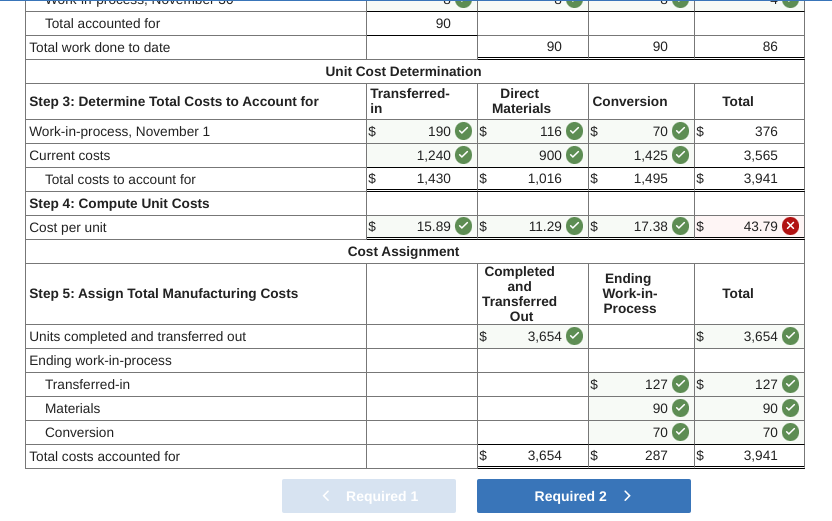
Task: Click 'Total costs accounted for' row label
Action: pos(105,456)
